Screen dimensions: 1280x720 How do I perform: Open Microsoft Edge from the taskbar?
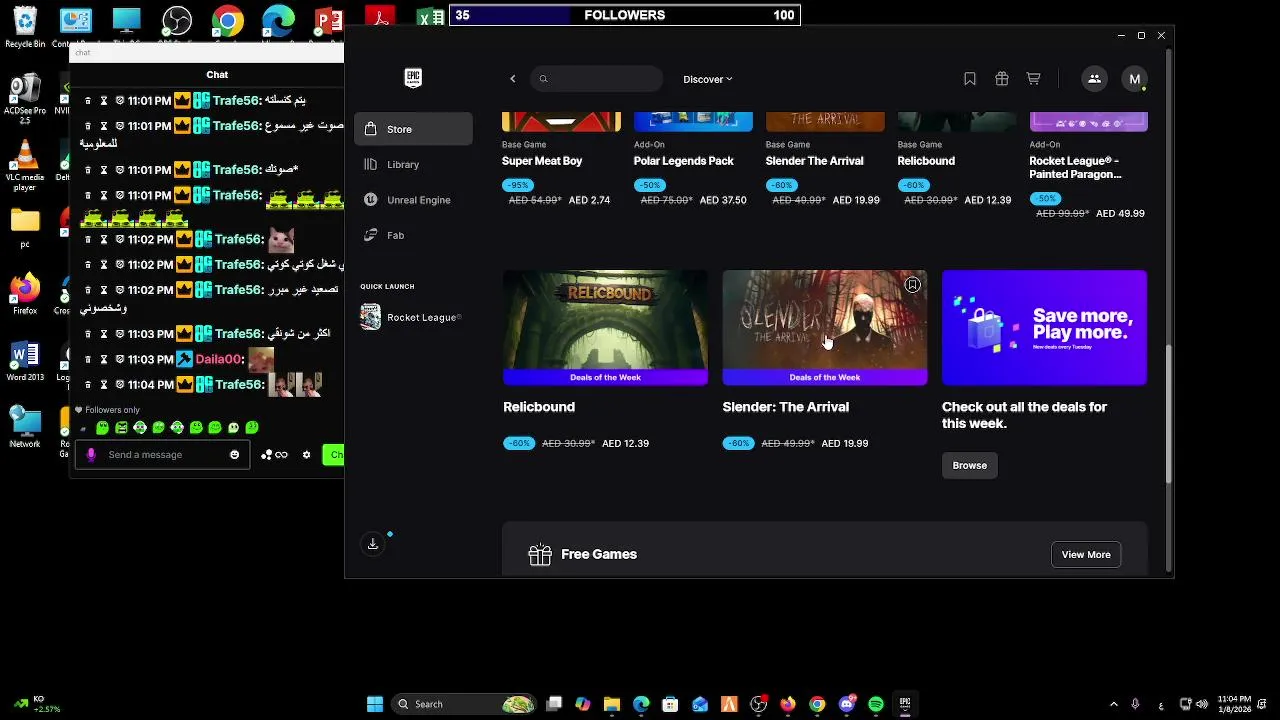click(641, 704)
